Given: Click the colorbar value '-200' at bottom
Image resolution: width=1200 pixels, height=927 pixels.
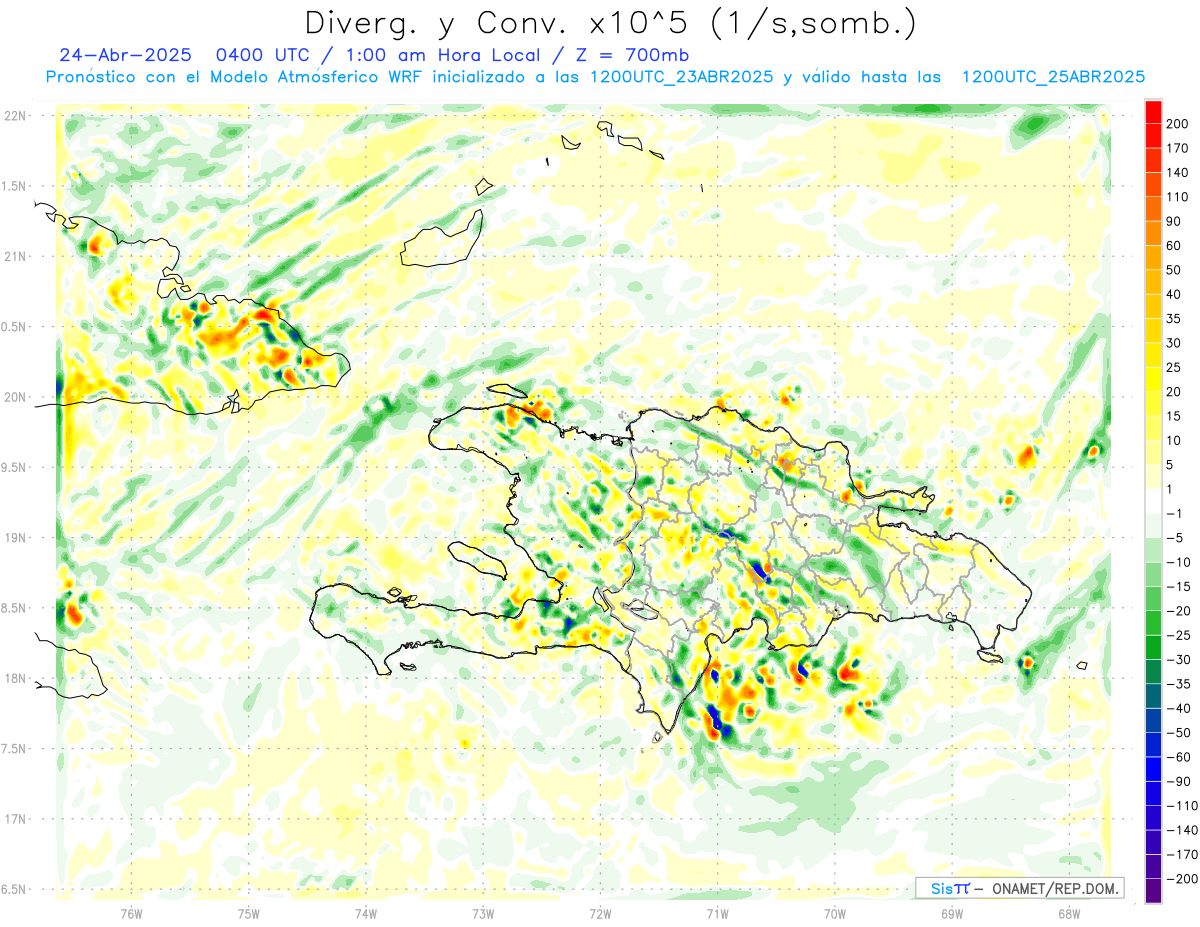Looking at the screenshot, I should click(1180, 880).
